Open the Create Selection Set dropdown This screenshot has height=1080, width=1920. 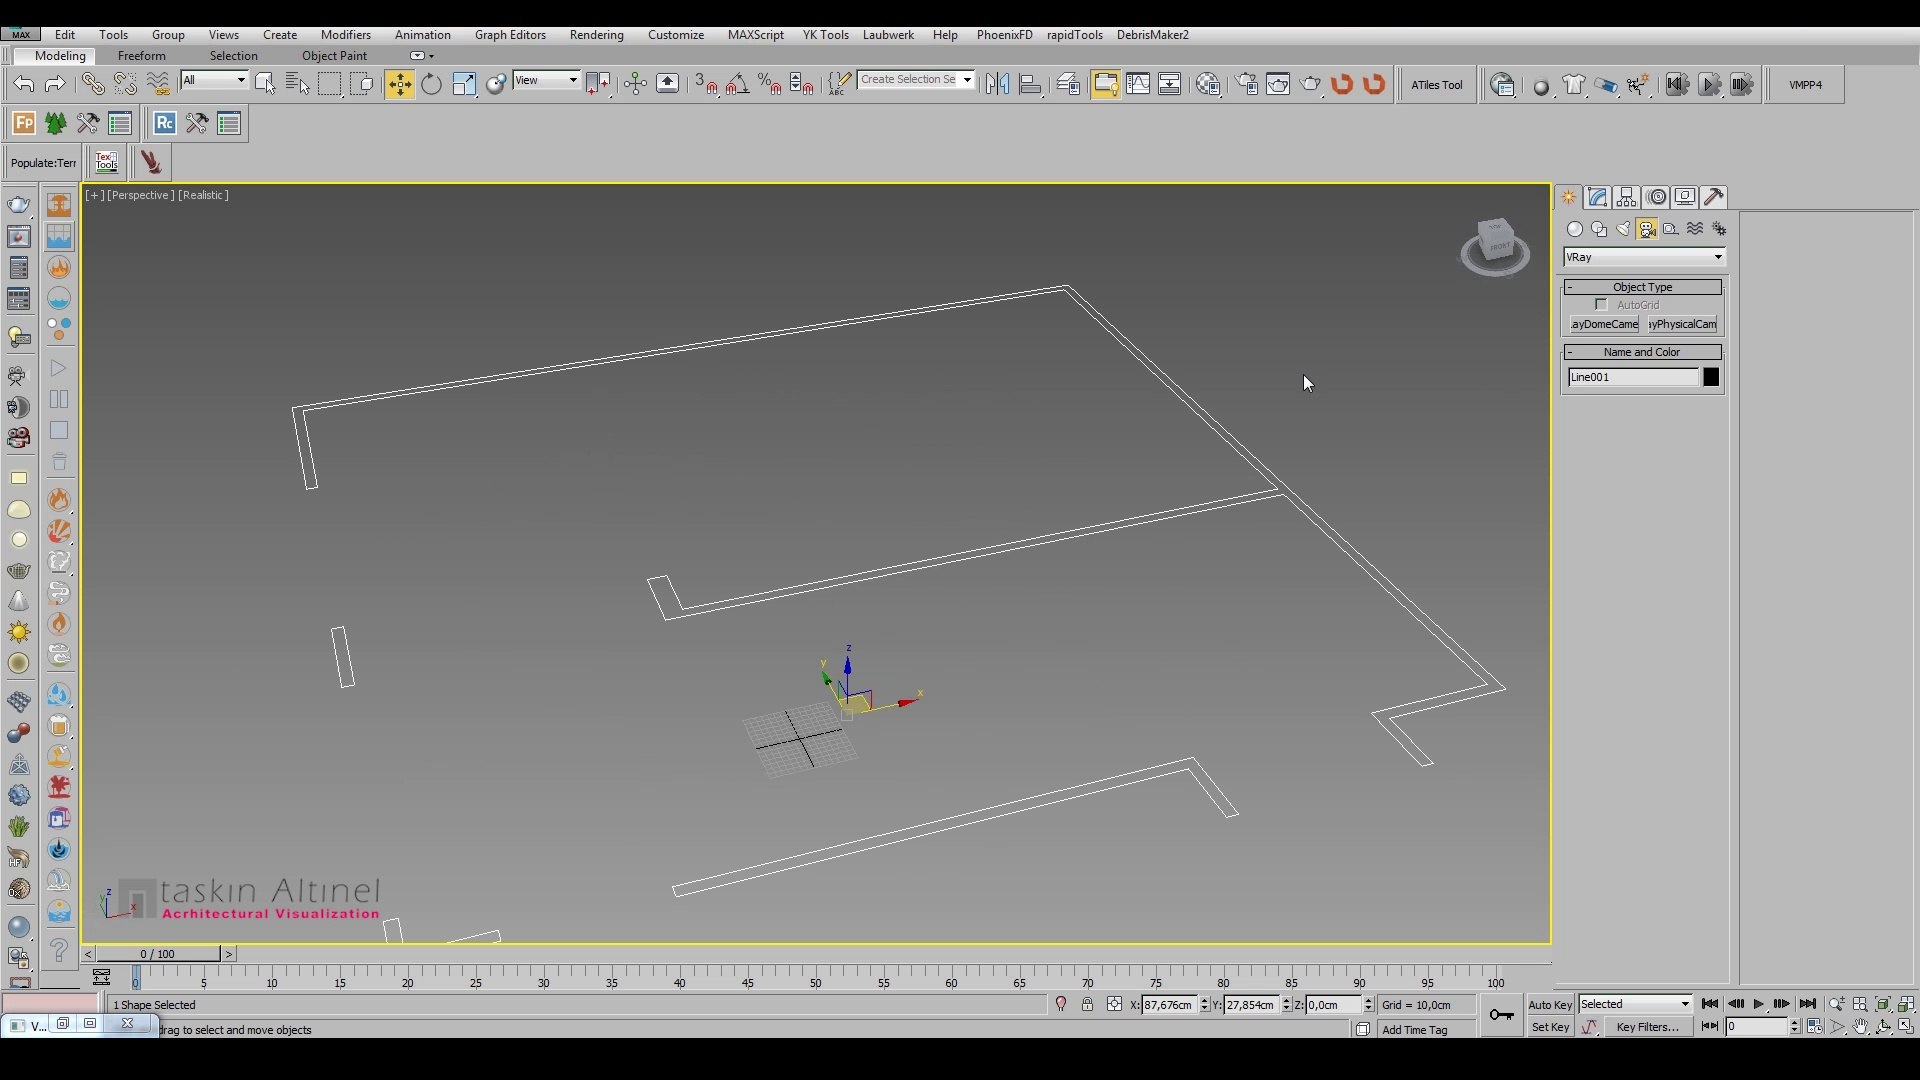point(916,81)
